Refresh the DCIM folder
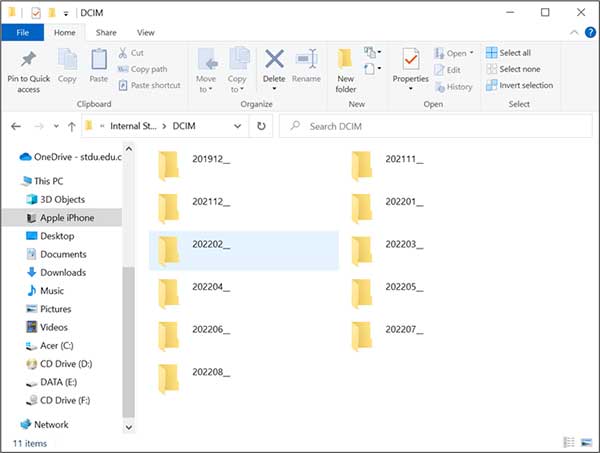Screen dimensions: 600x453 tap(261, 126)
